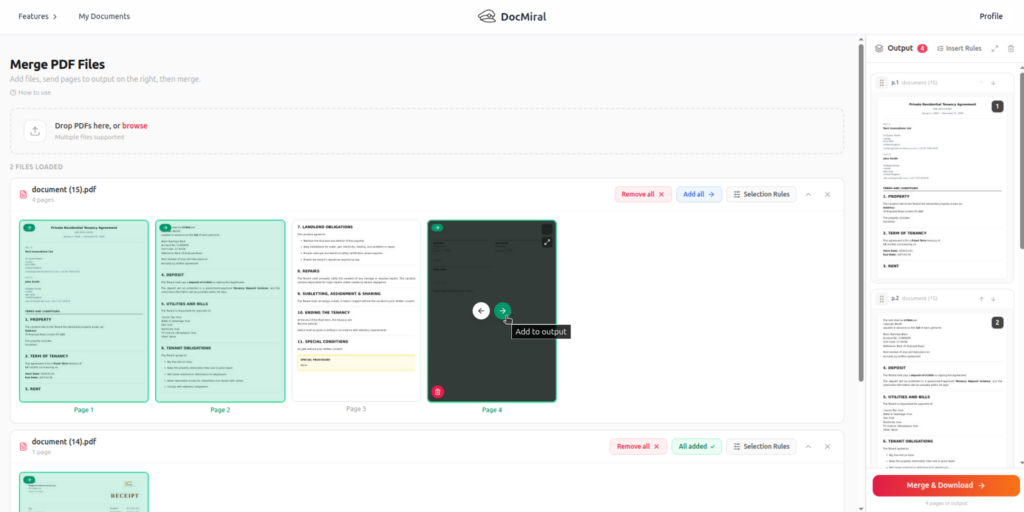
Task: Click the '2 FILES LOADED' label
Action: 37,167
